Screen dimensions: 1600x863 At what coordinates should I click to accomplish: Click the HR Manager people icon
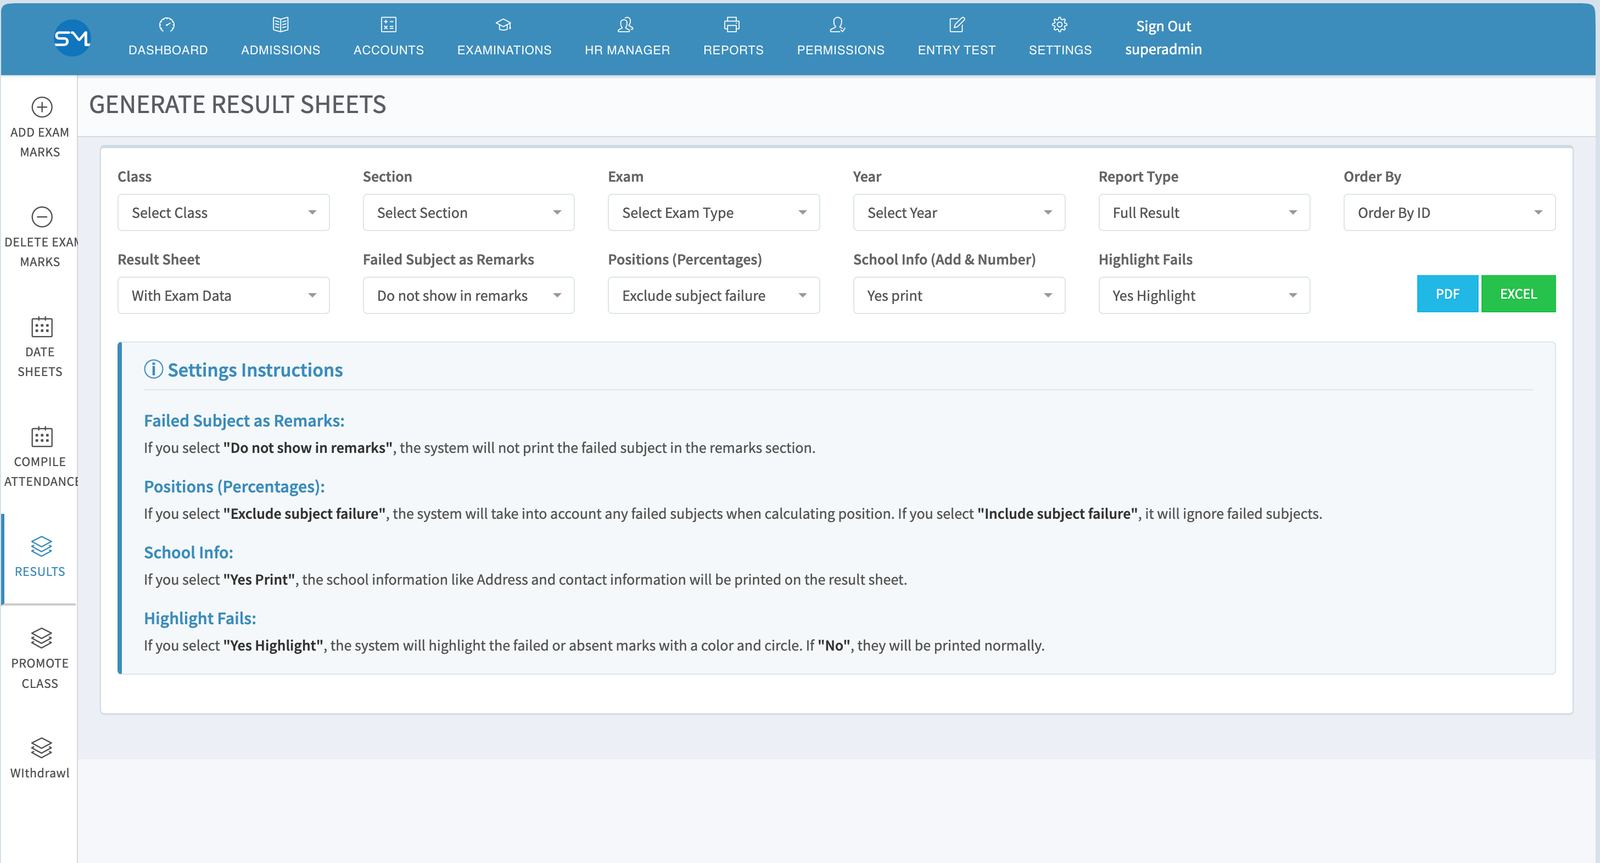pos(626,25)
